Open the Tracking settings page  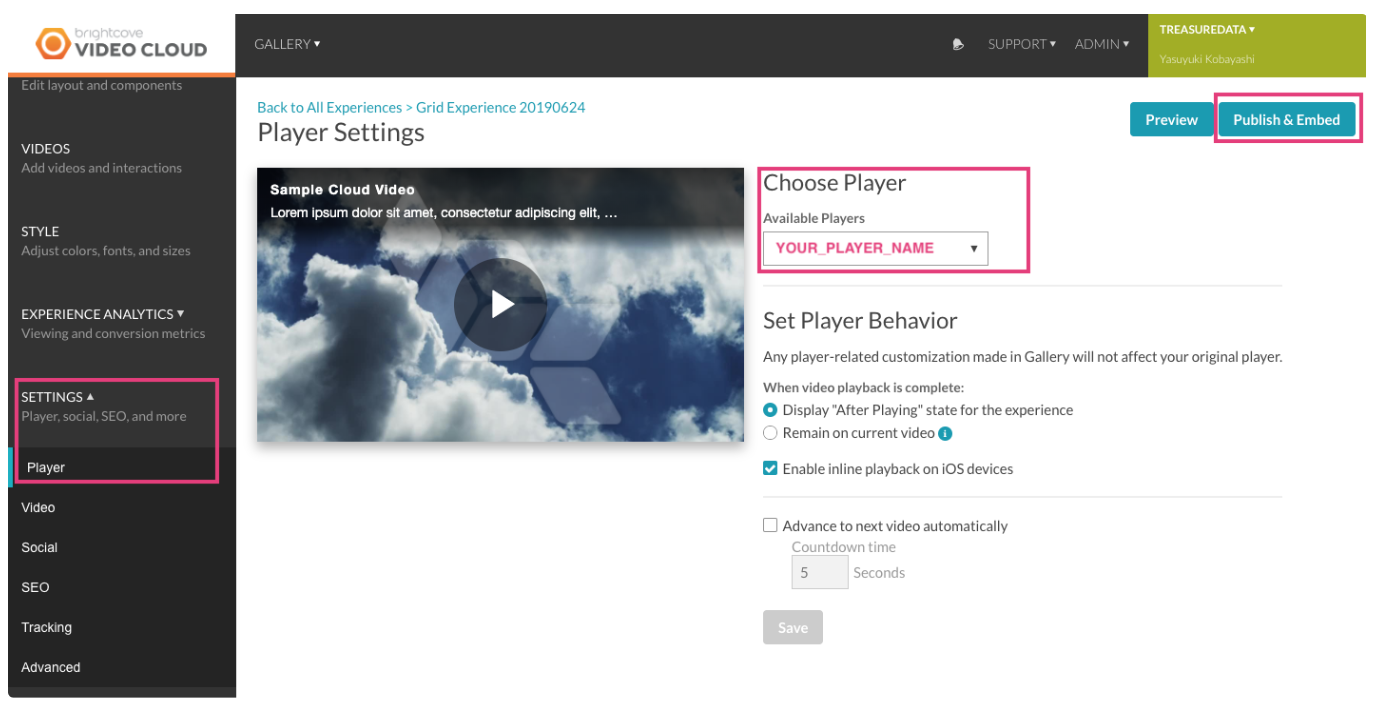[x=47, y=627]
